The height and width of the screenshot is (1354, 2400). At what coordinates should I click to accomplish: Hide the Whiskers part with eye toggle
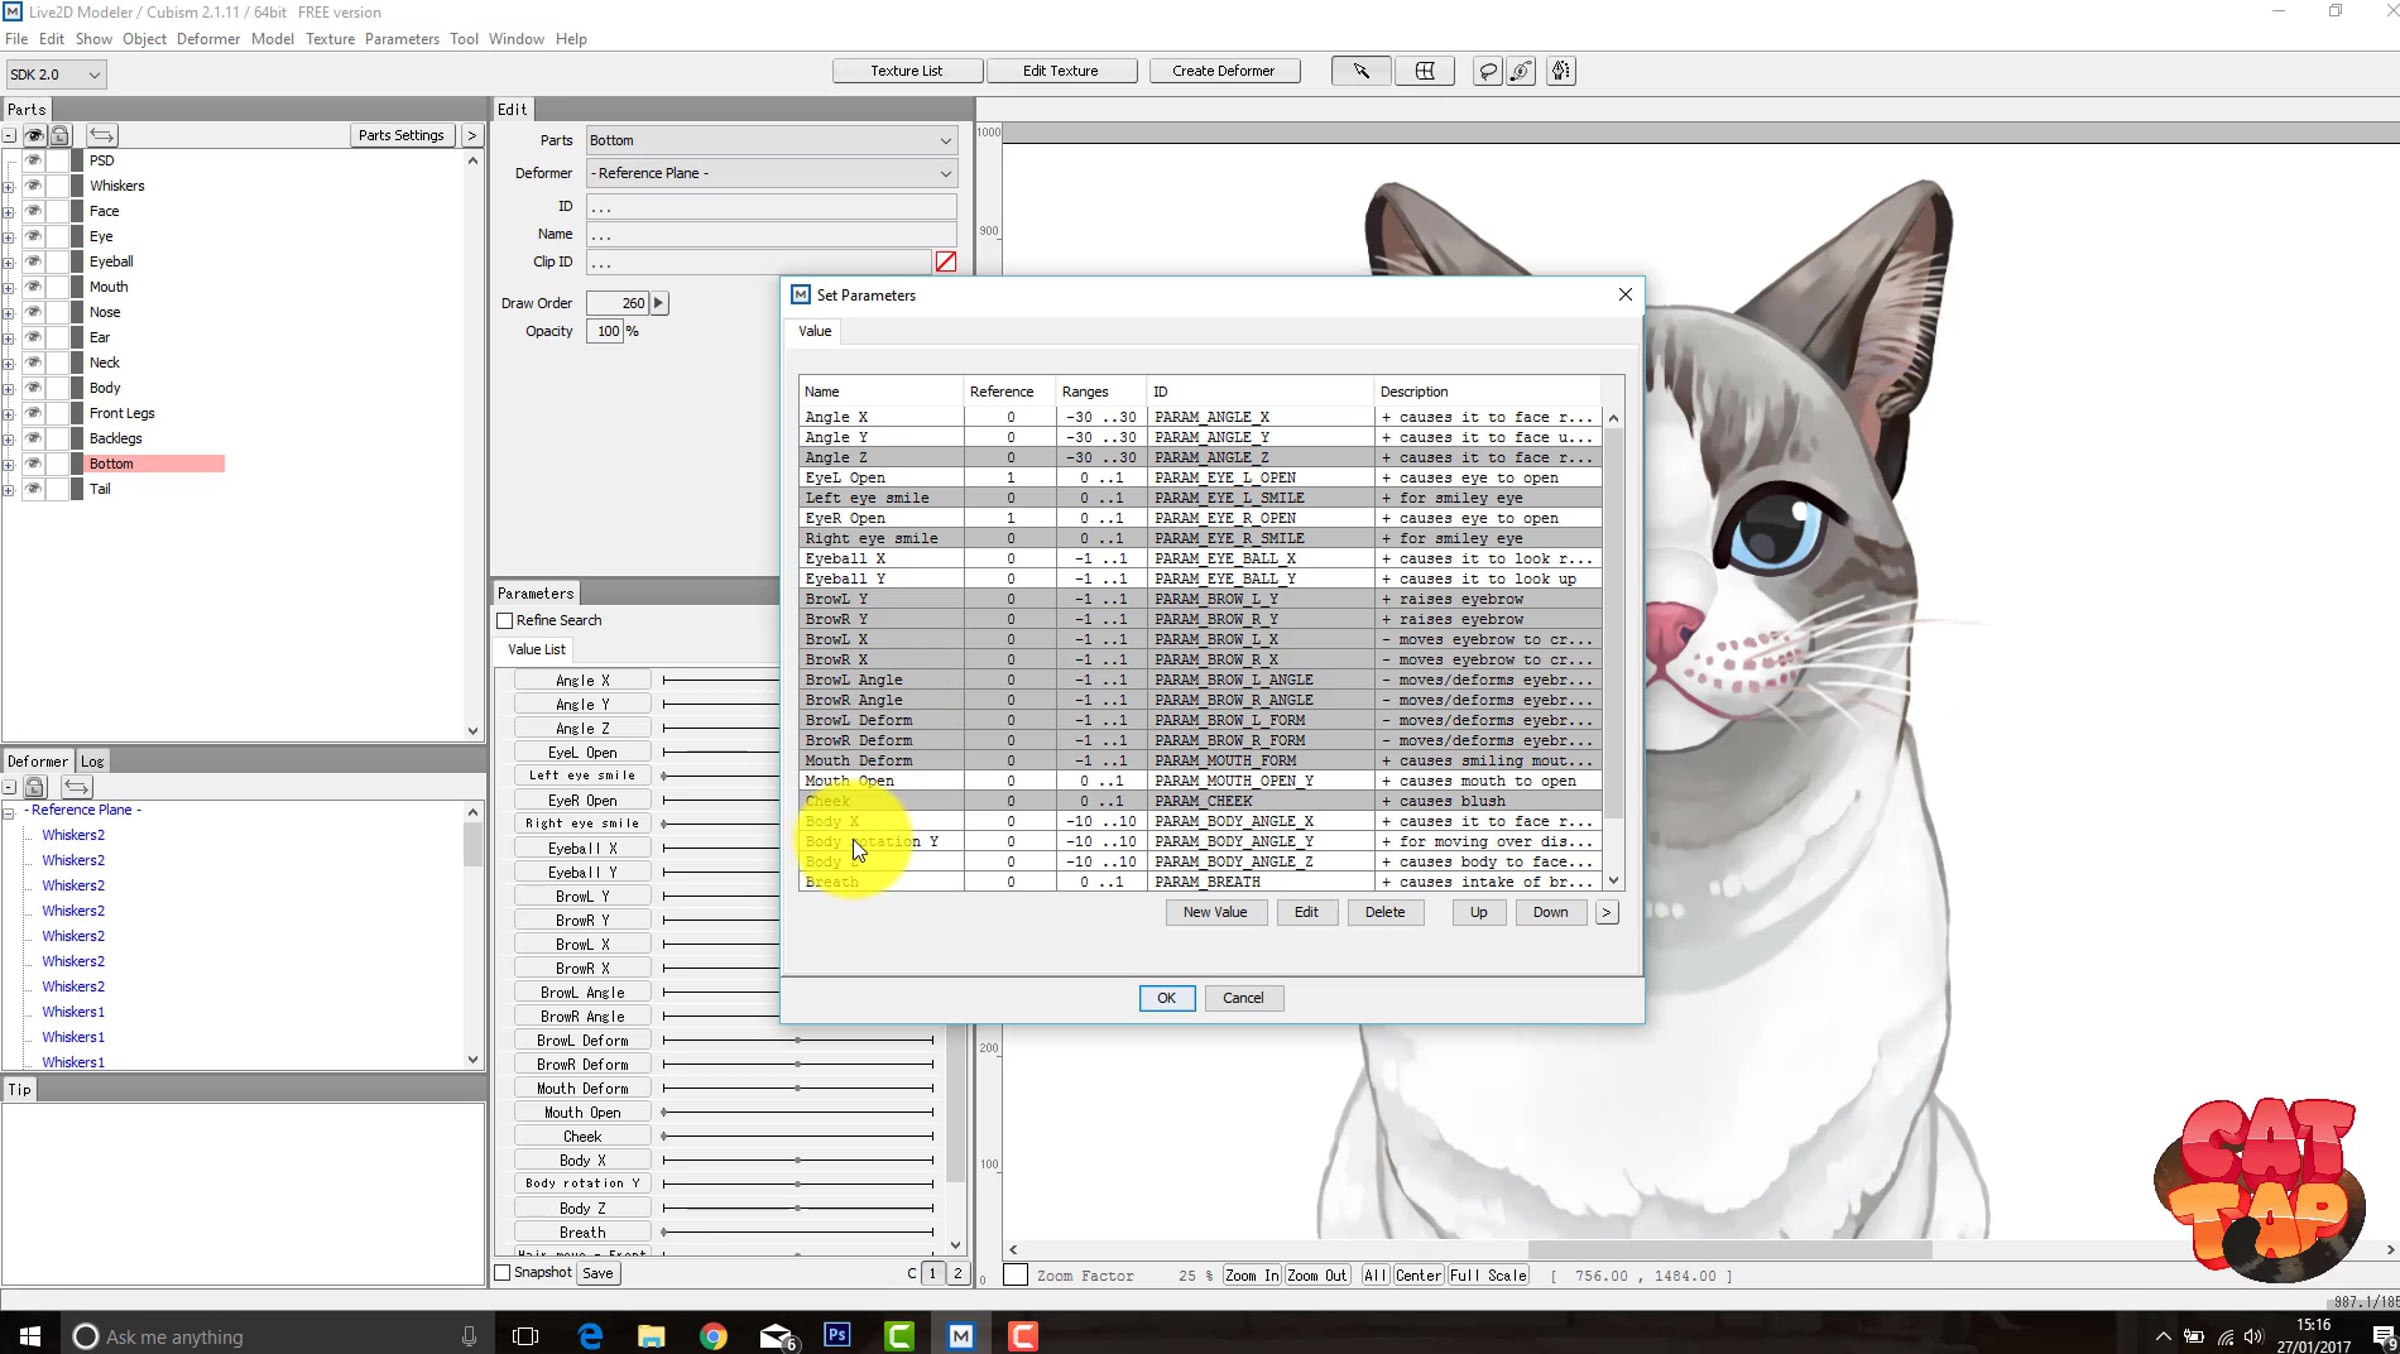(x=33, y=186)
